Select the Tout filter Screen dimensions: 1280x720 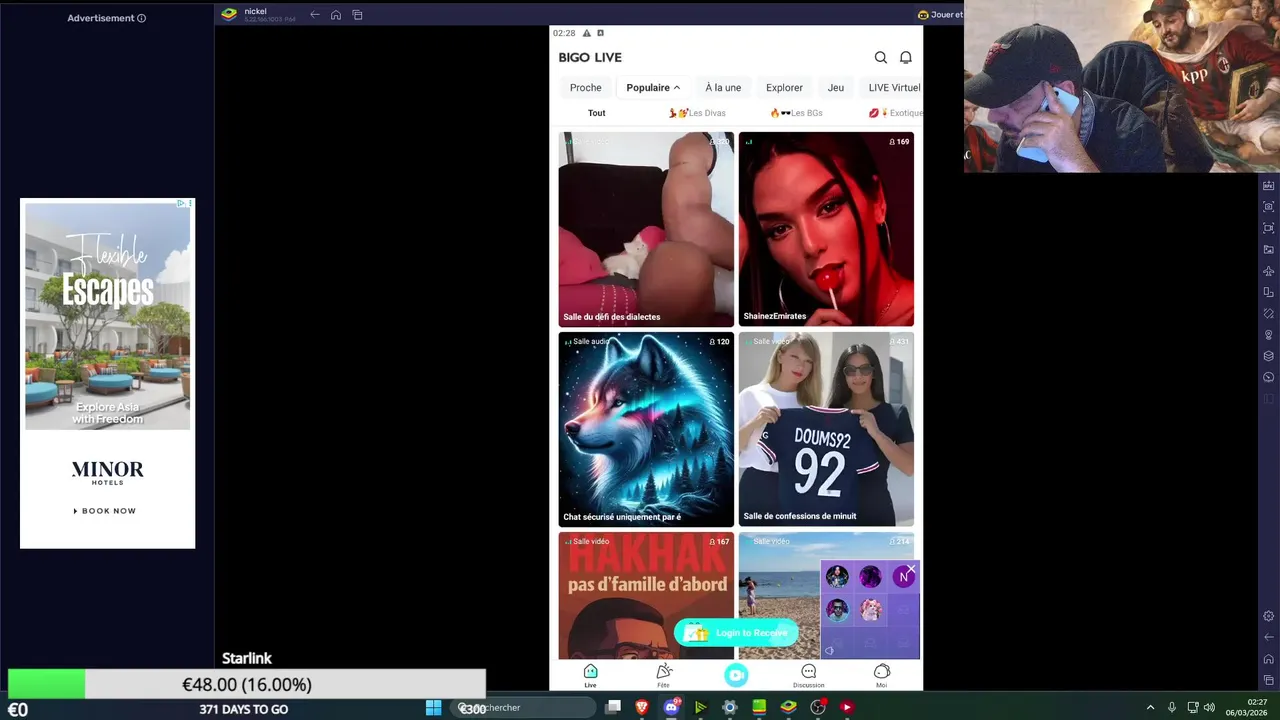click(x=597, y=113)
